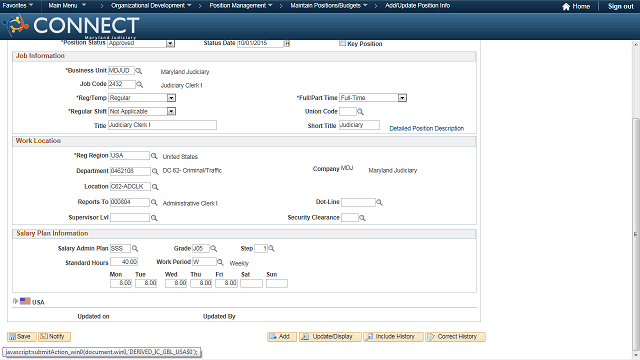Viewport: 640px width, 360px height.
Task: Open Position Management breadcrumb menu
Action: pyautogui.click(x=241, y=6)
